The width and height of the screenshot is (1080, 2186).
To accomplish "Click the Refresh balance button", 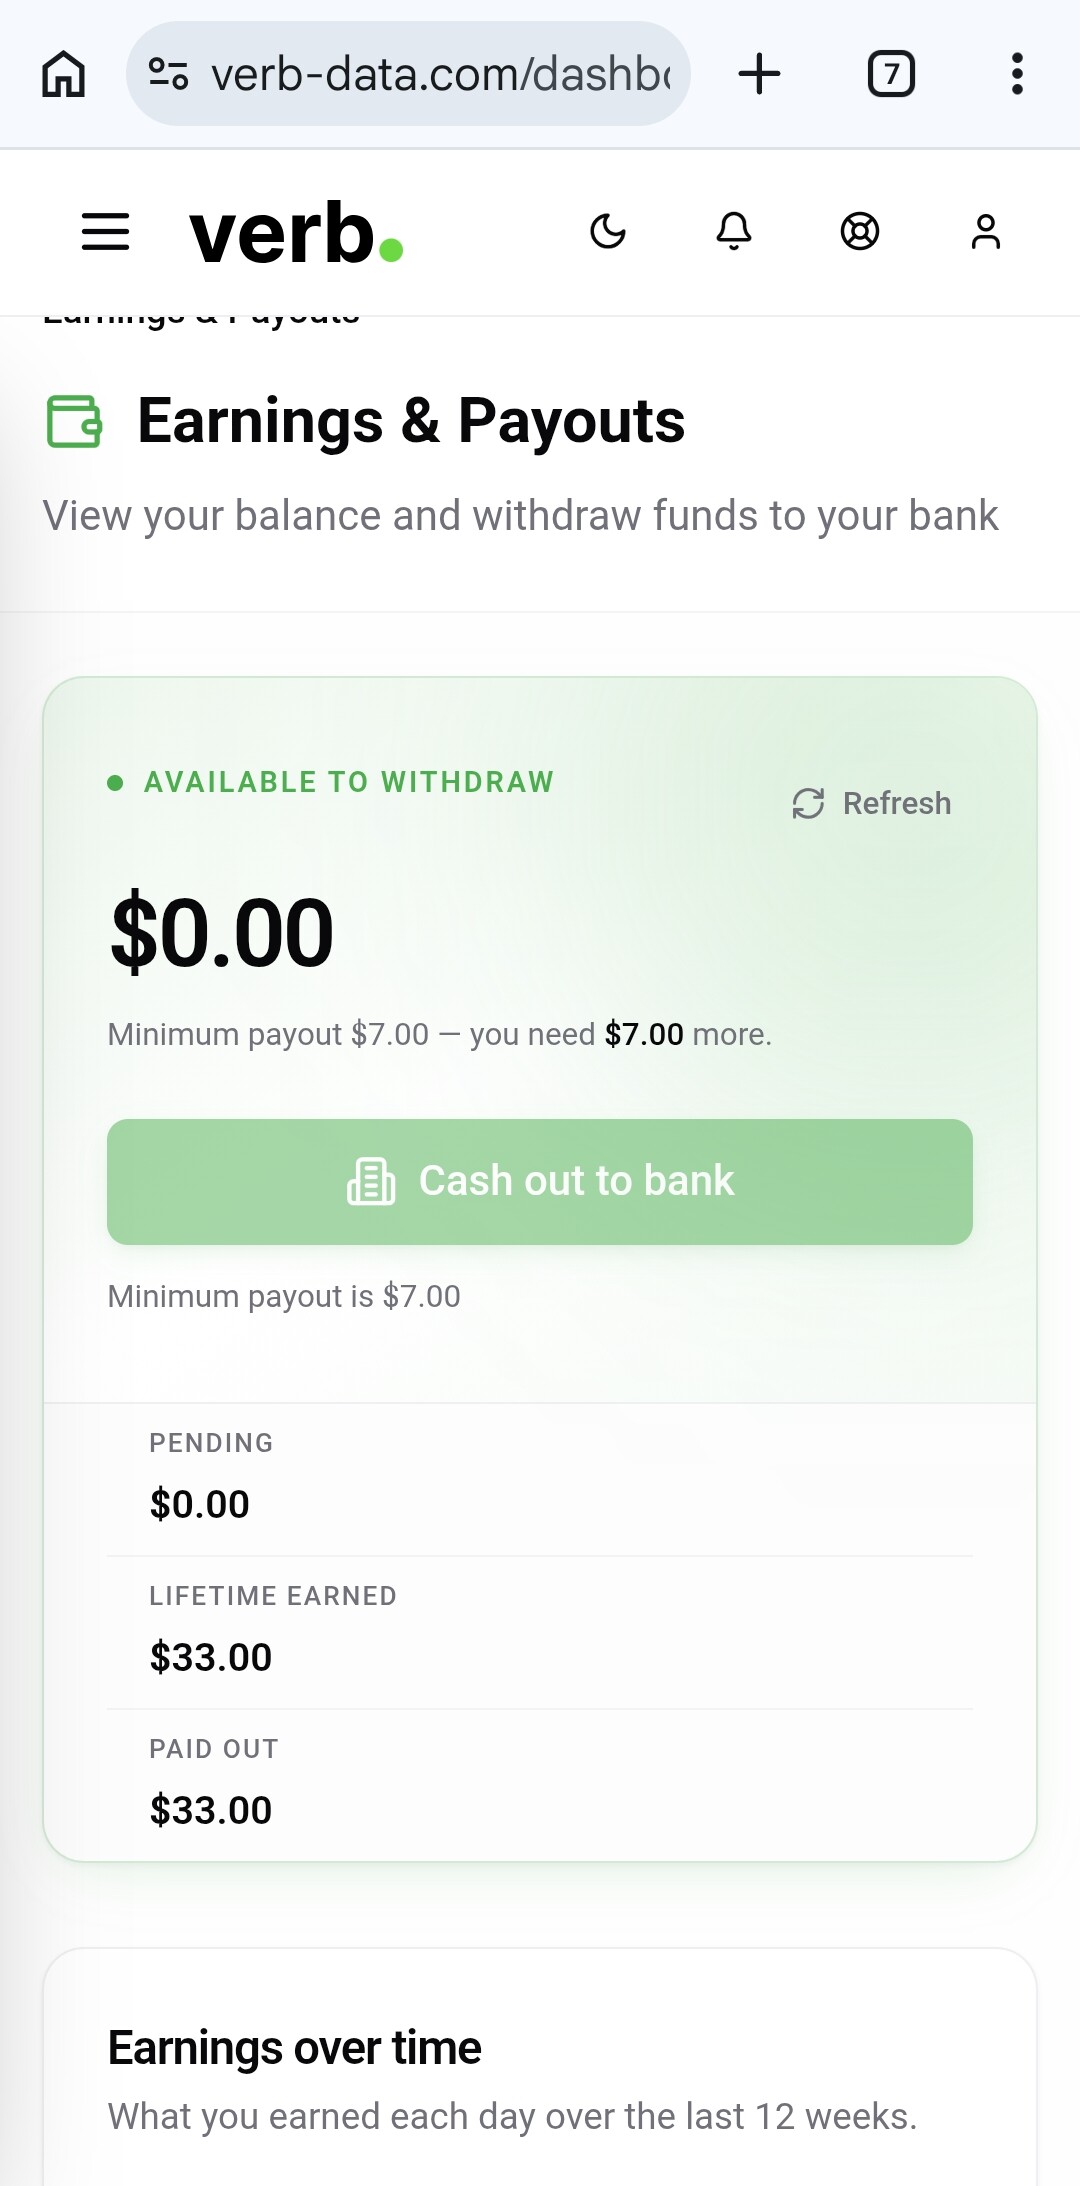I will [871, 803].
